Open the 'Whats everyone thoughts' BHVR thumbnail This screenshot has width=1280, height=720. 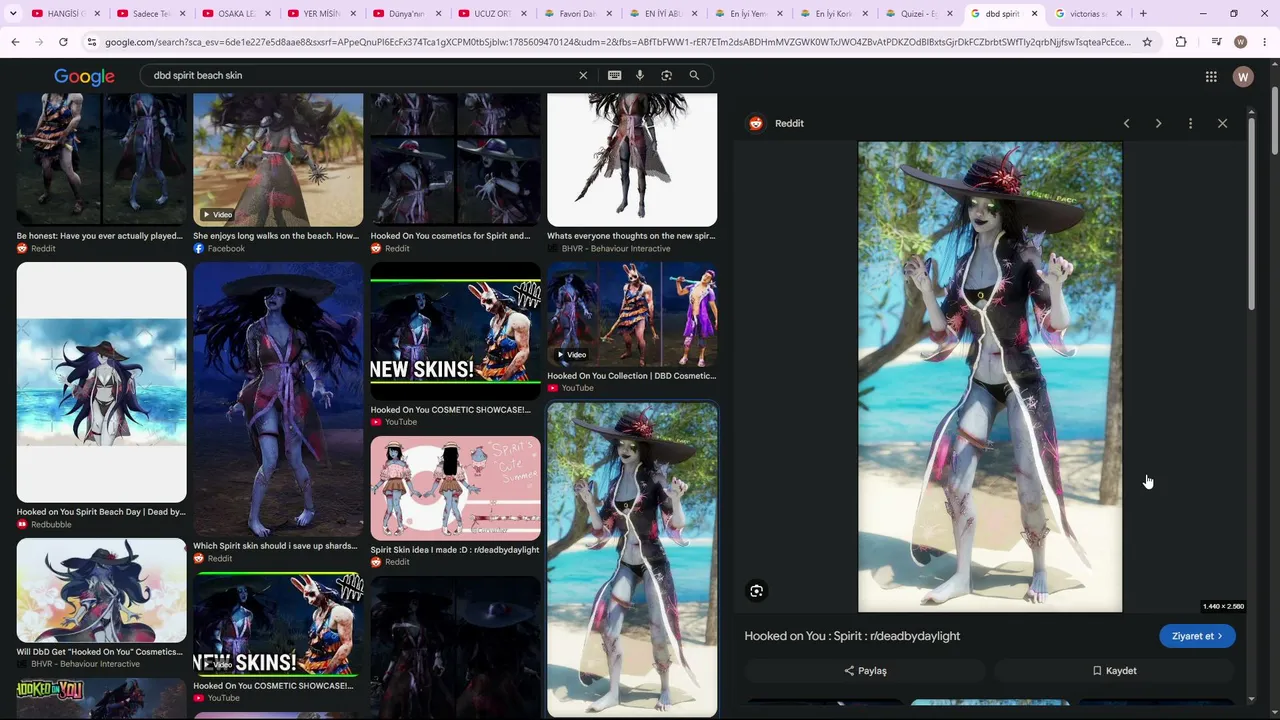coord(632,160)
